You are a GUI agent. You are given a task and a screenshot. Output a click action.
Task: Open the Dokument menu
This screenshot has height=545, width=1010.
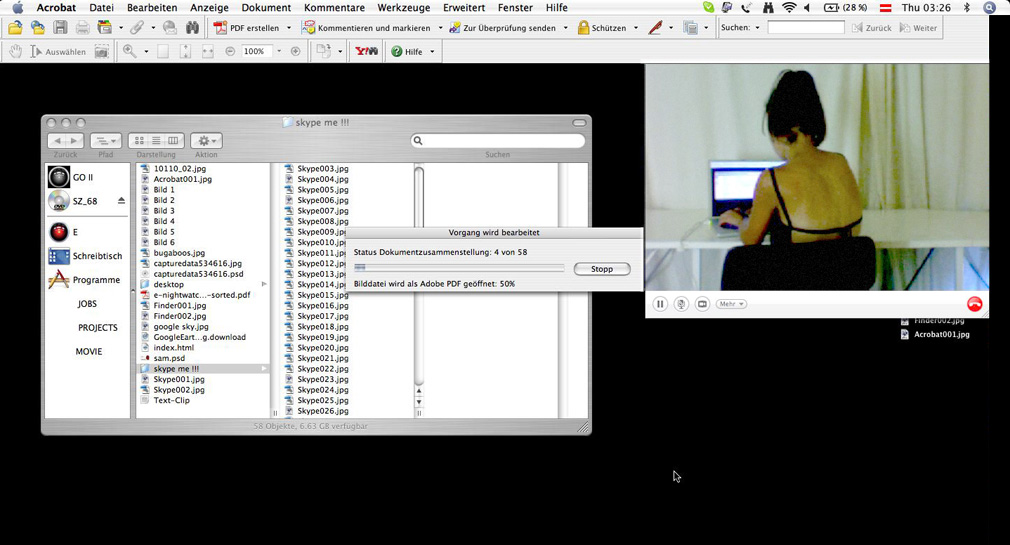(x=266, y=8)
